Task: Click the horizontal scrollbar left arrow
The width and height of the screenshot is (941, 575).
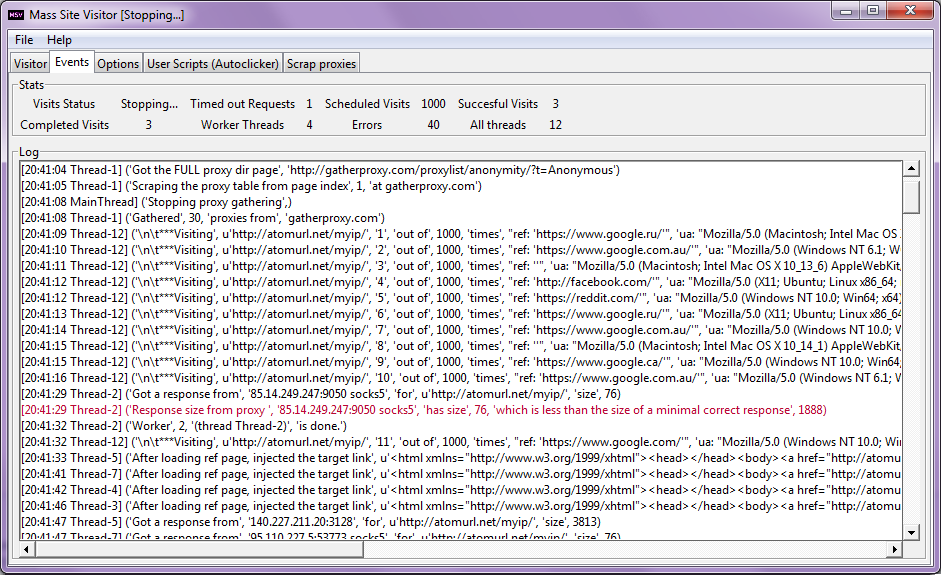Action: click(x=27, y=549)
